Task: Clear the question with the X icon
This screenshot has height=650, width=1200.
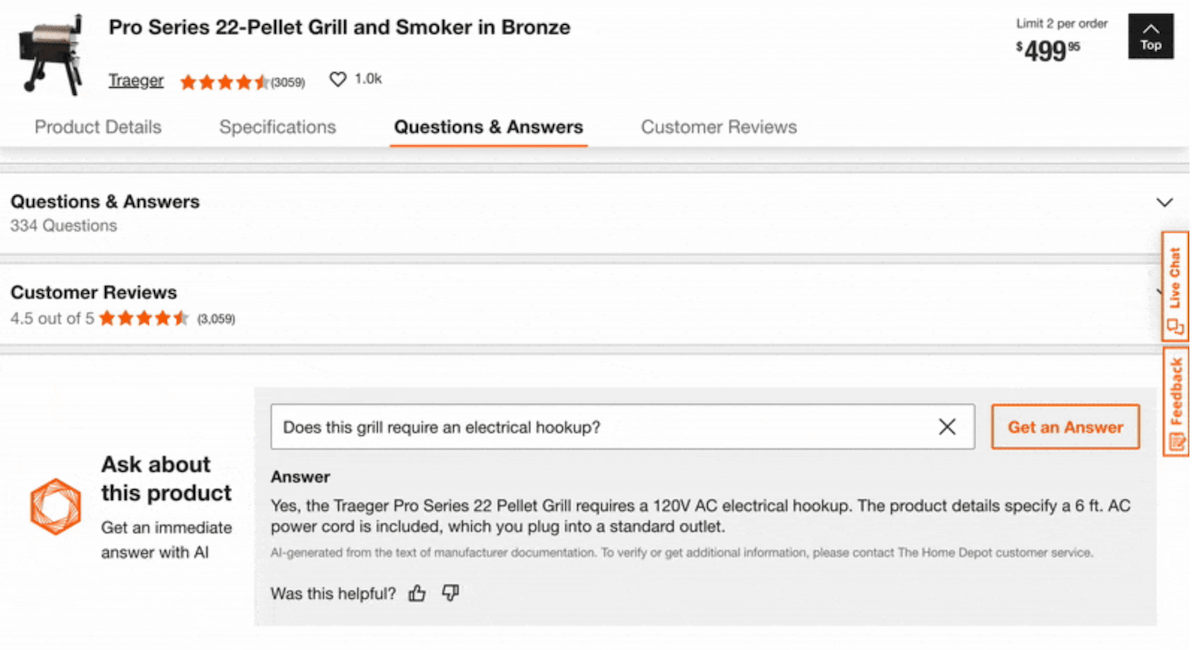Action: coord(947,427)
